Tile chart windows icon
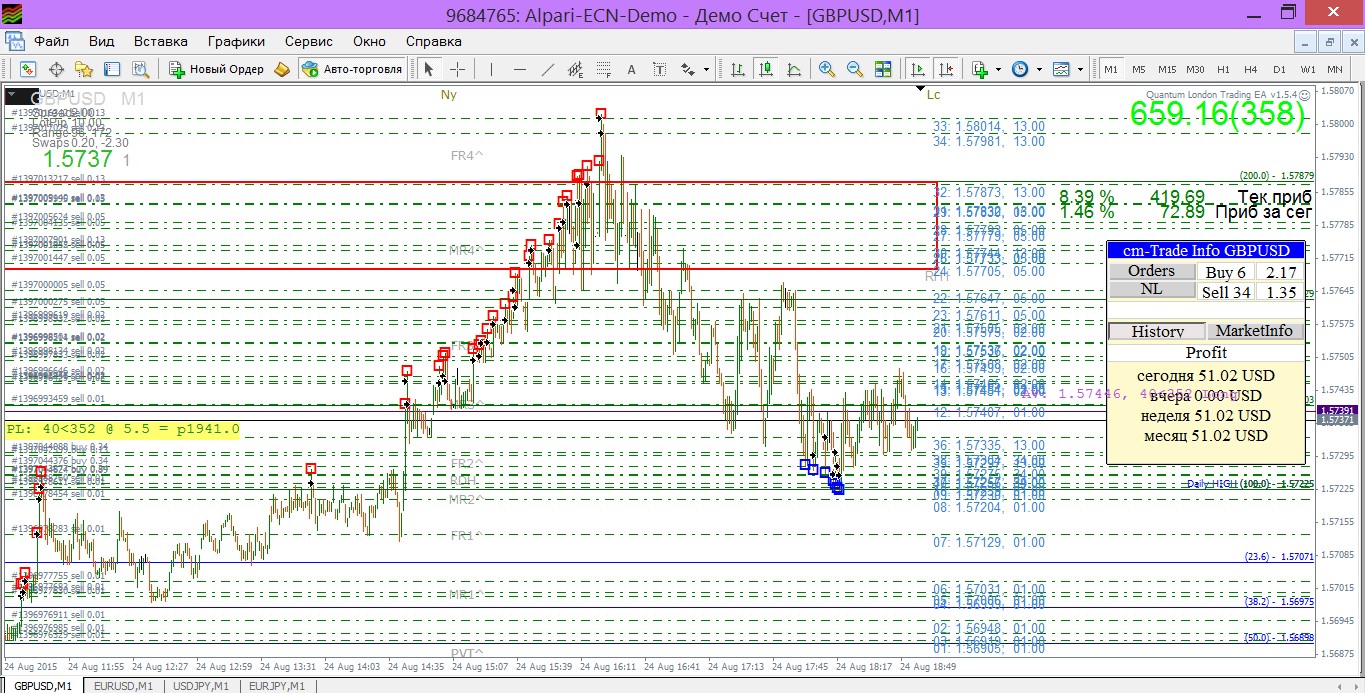Screen dimensions: 1365x693 point(883,69)
